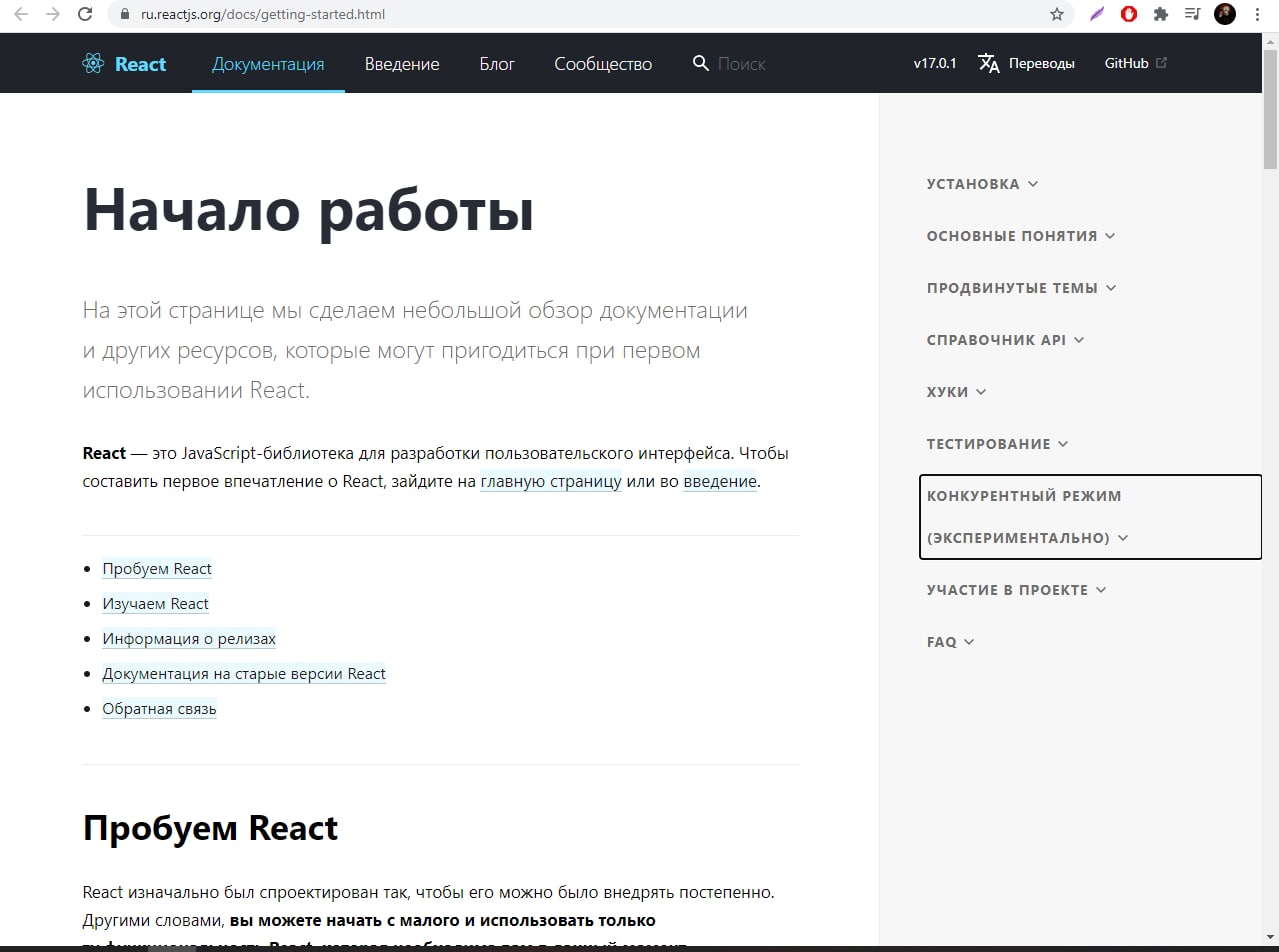1279x952 pixels.
Task: Expand the Участие в проекте section
Action: coord(1016,590)
